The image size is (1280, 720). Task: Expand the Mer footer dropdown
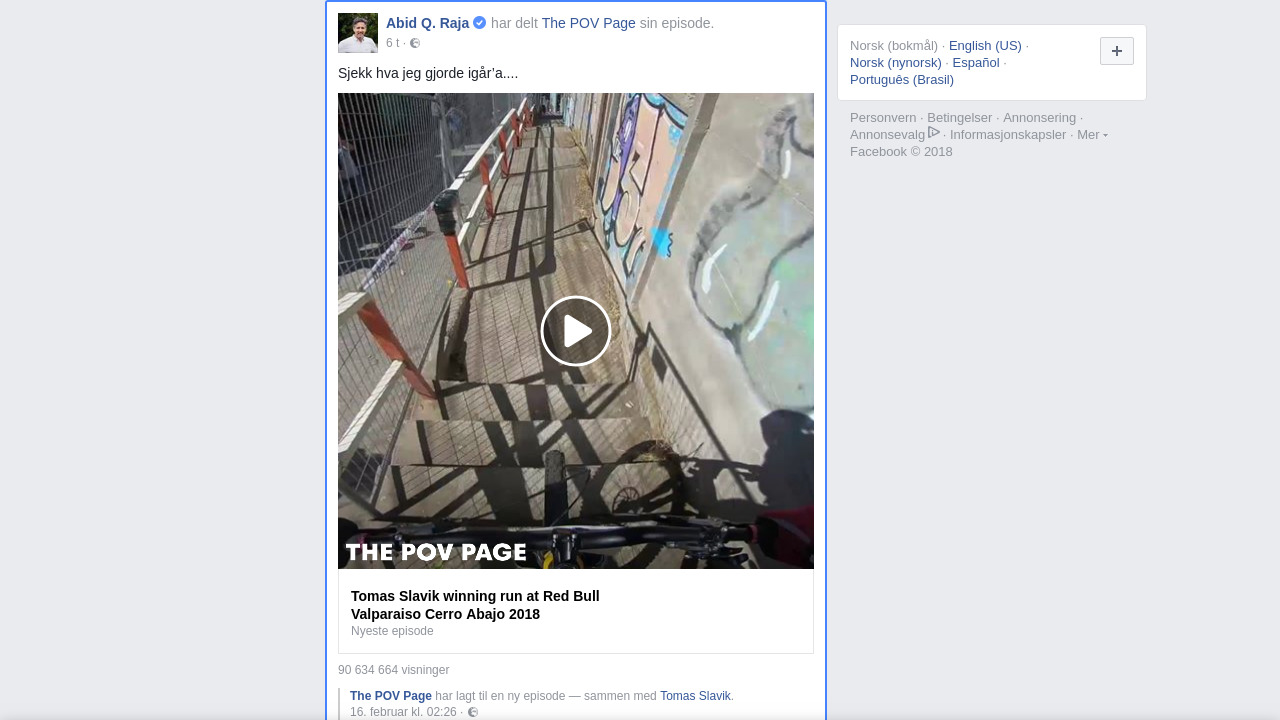[1092, 134]
